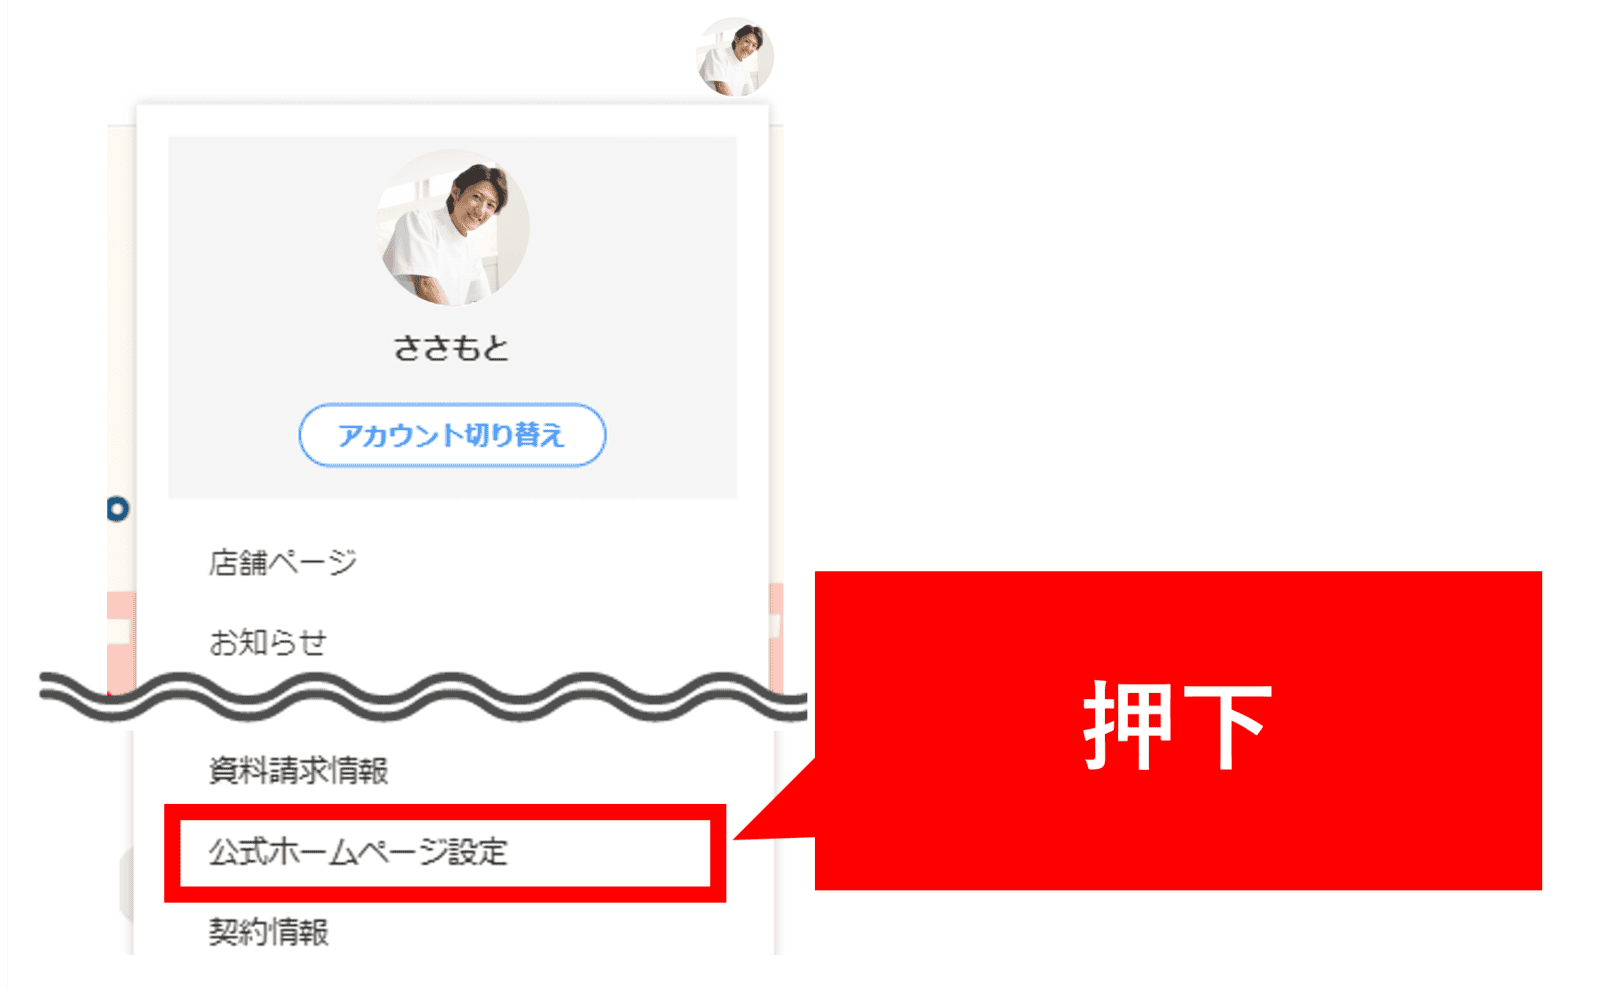Open the 契約情報 menu item

(x=268, y=932)
